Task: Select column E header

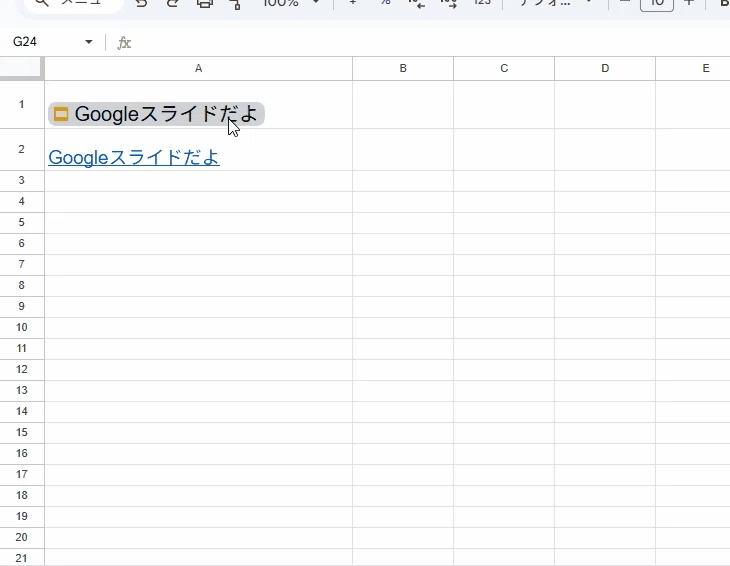Action: (x=693, y=68)
